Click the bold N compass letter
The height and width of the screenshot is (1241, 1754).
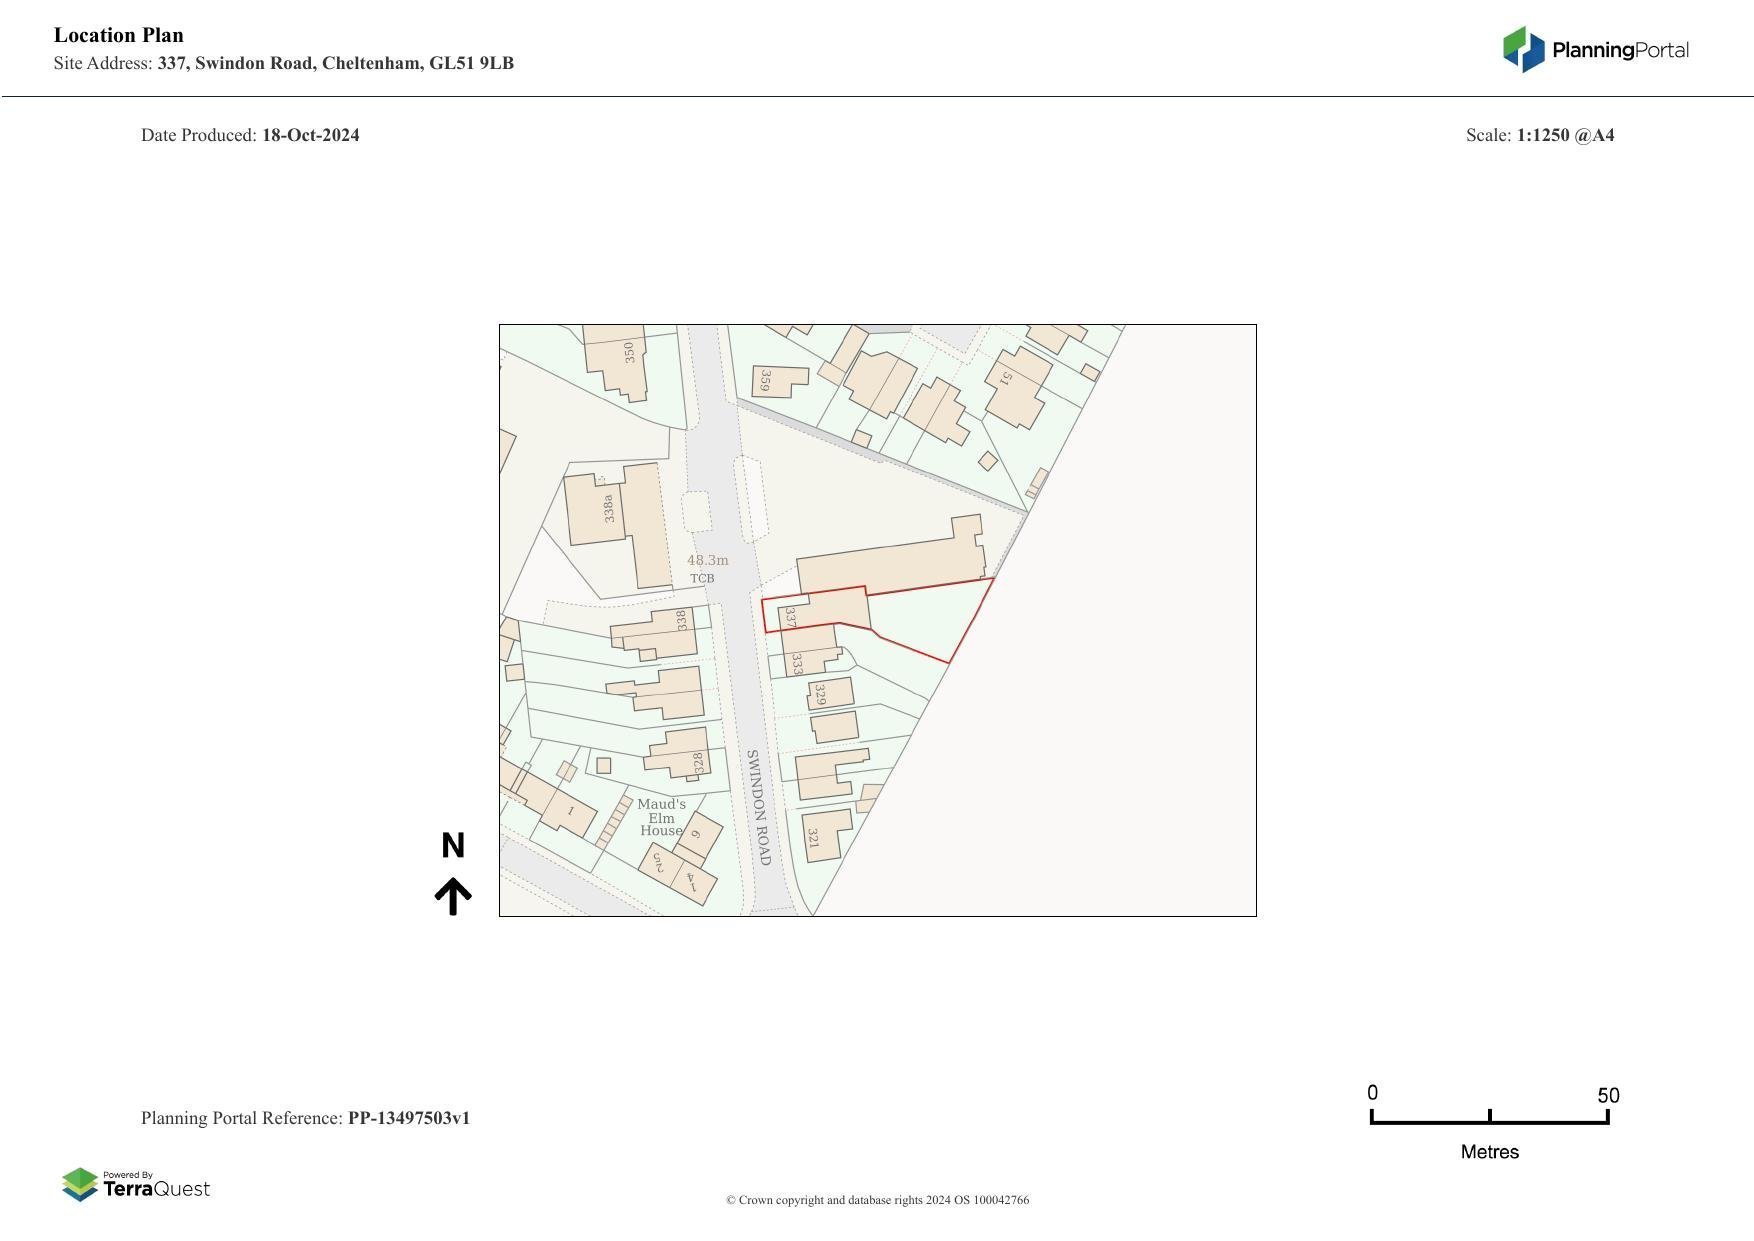[x=453, y=846]
